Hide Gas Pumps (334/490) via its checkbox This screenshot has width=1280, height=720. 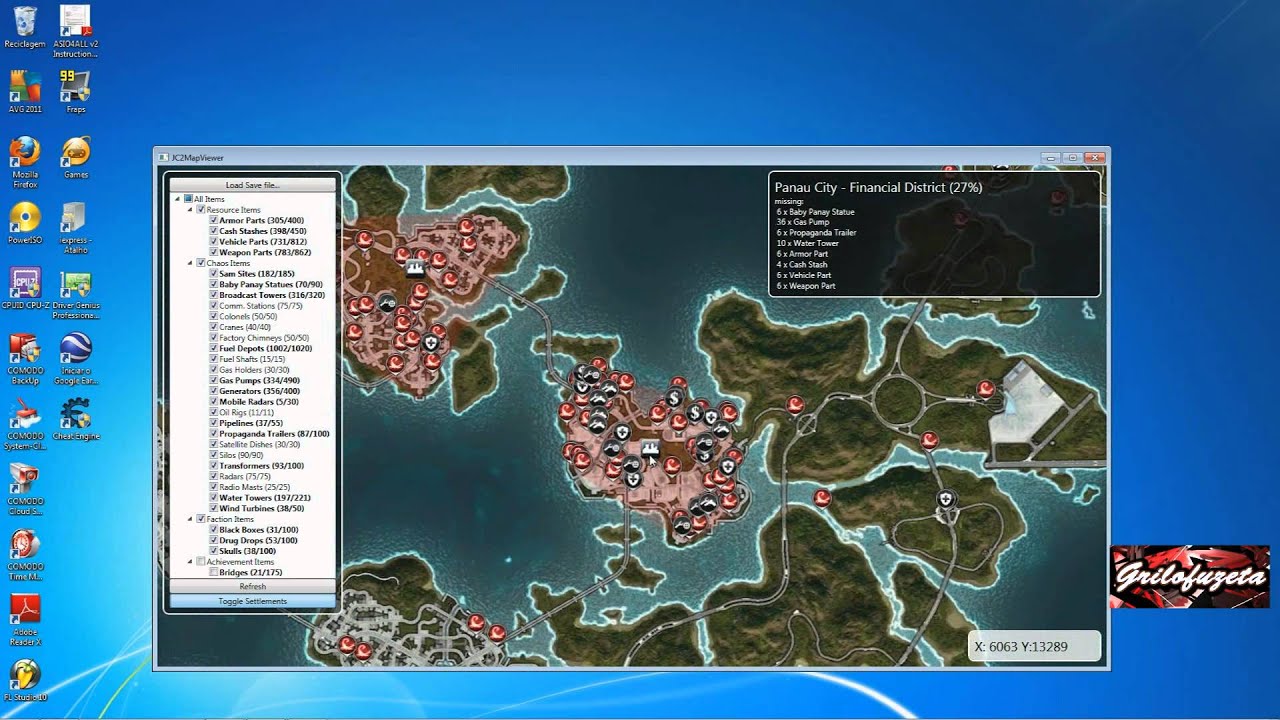coord(213,380)
